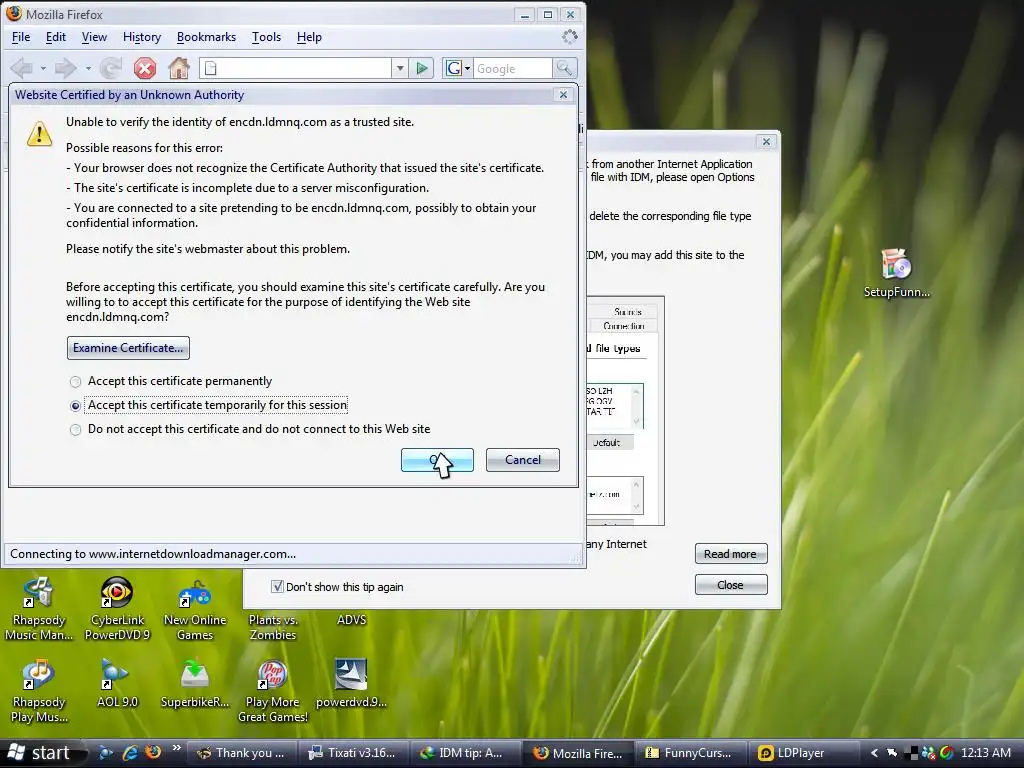Screen dimensions: 1024x768
Task: Open the address bar history dropdown
Action: pos(400,68)
